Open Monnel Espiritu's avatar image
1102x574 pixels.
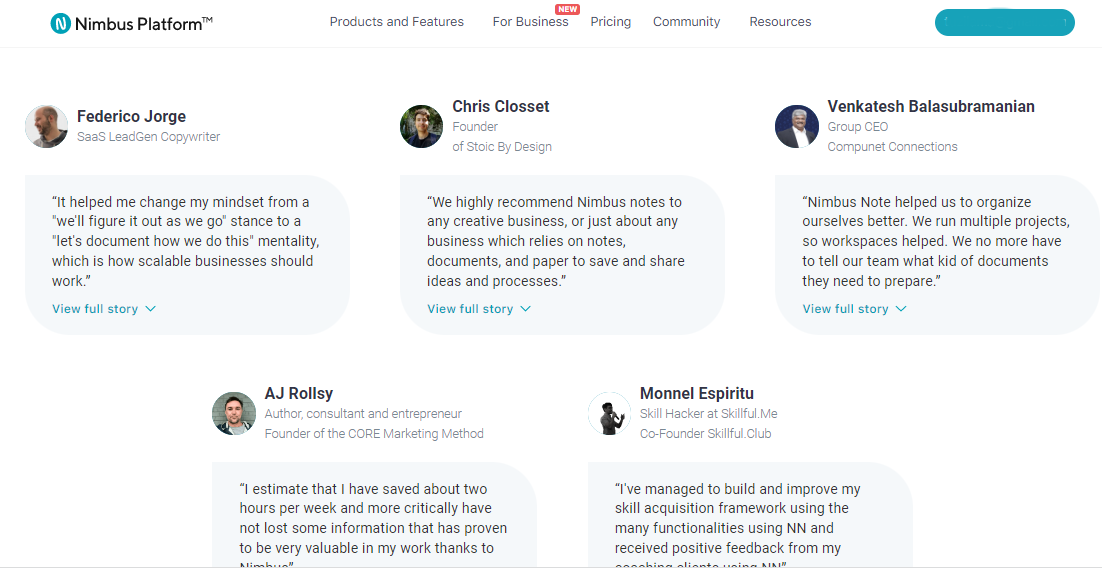(609, 413)
